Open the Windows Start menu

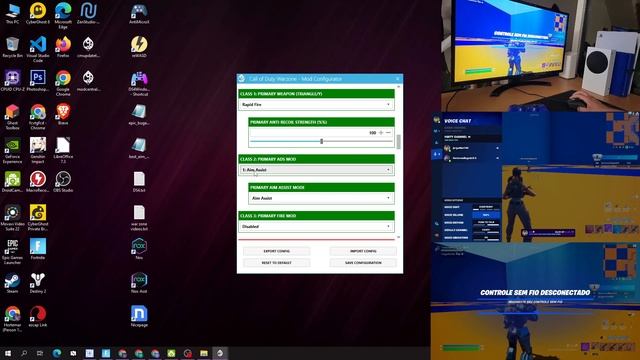7,353
